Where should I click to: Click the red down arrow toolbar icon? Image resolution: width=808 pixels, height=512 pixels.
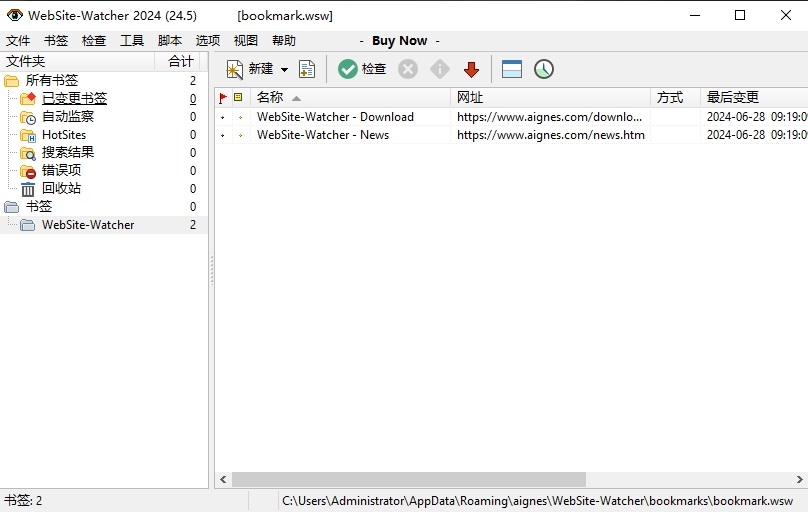click(471, 69)
